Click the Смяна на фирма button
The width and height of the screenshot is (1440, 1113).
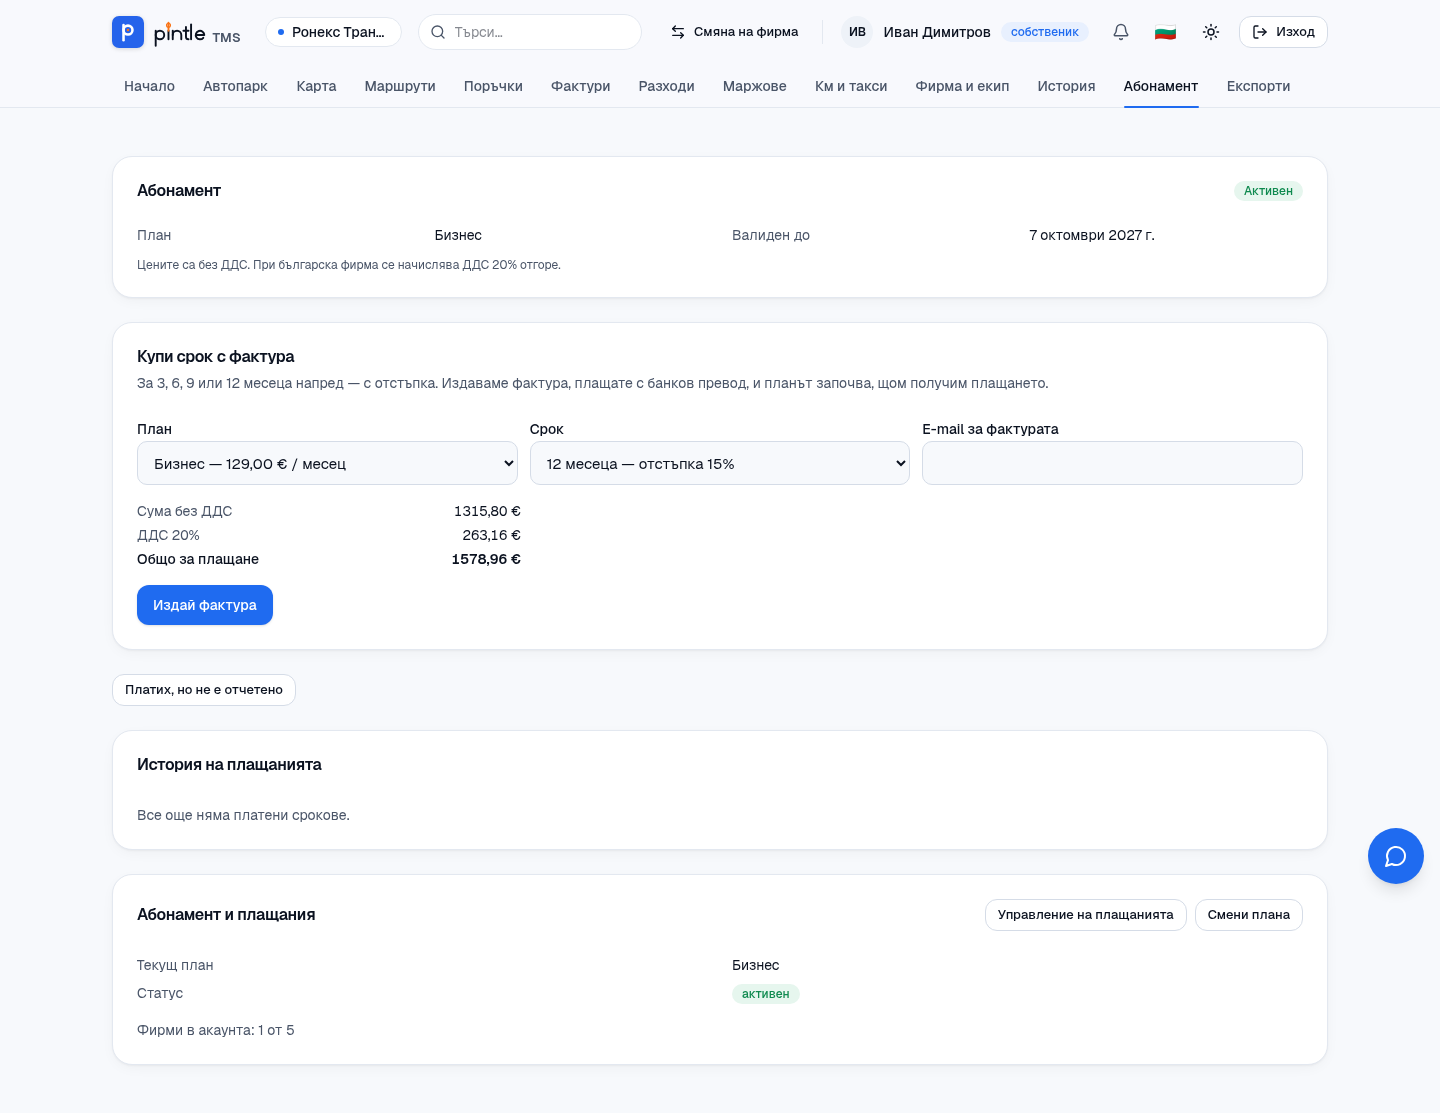point(734,32)
